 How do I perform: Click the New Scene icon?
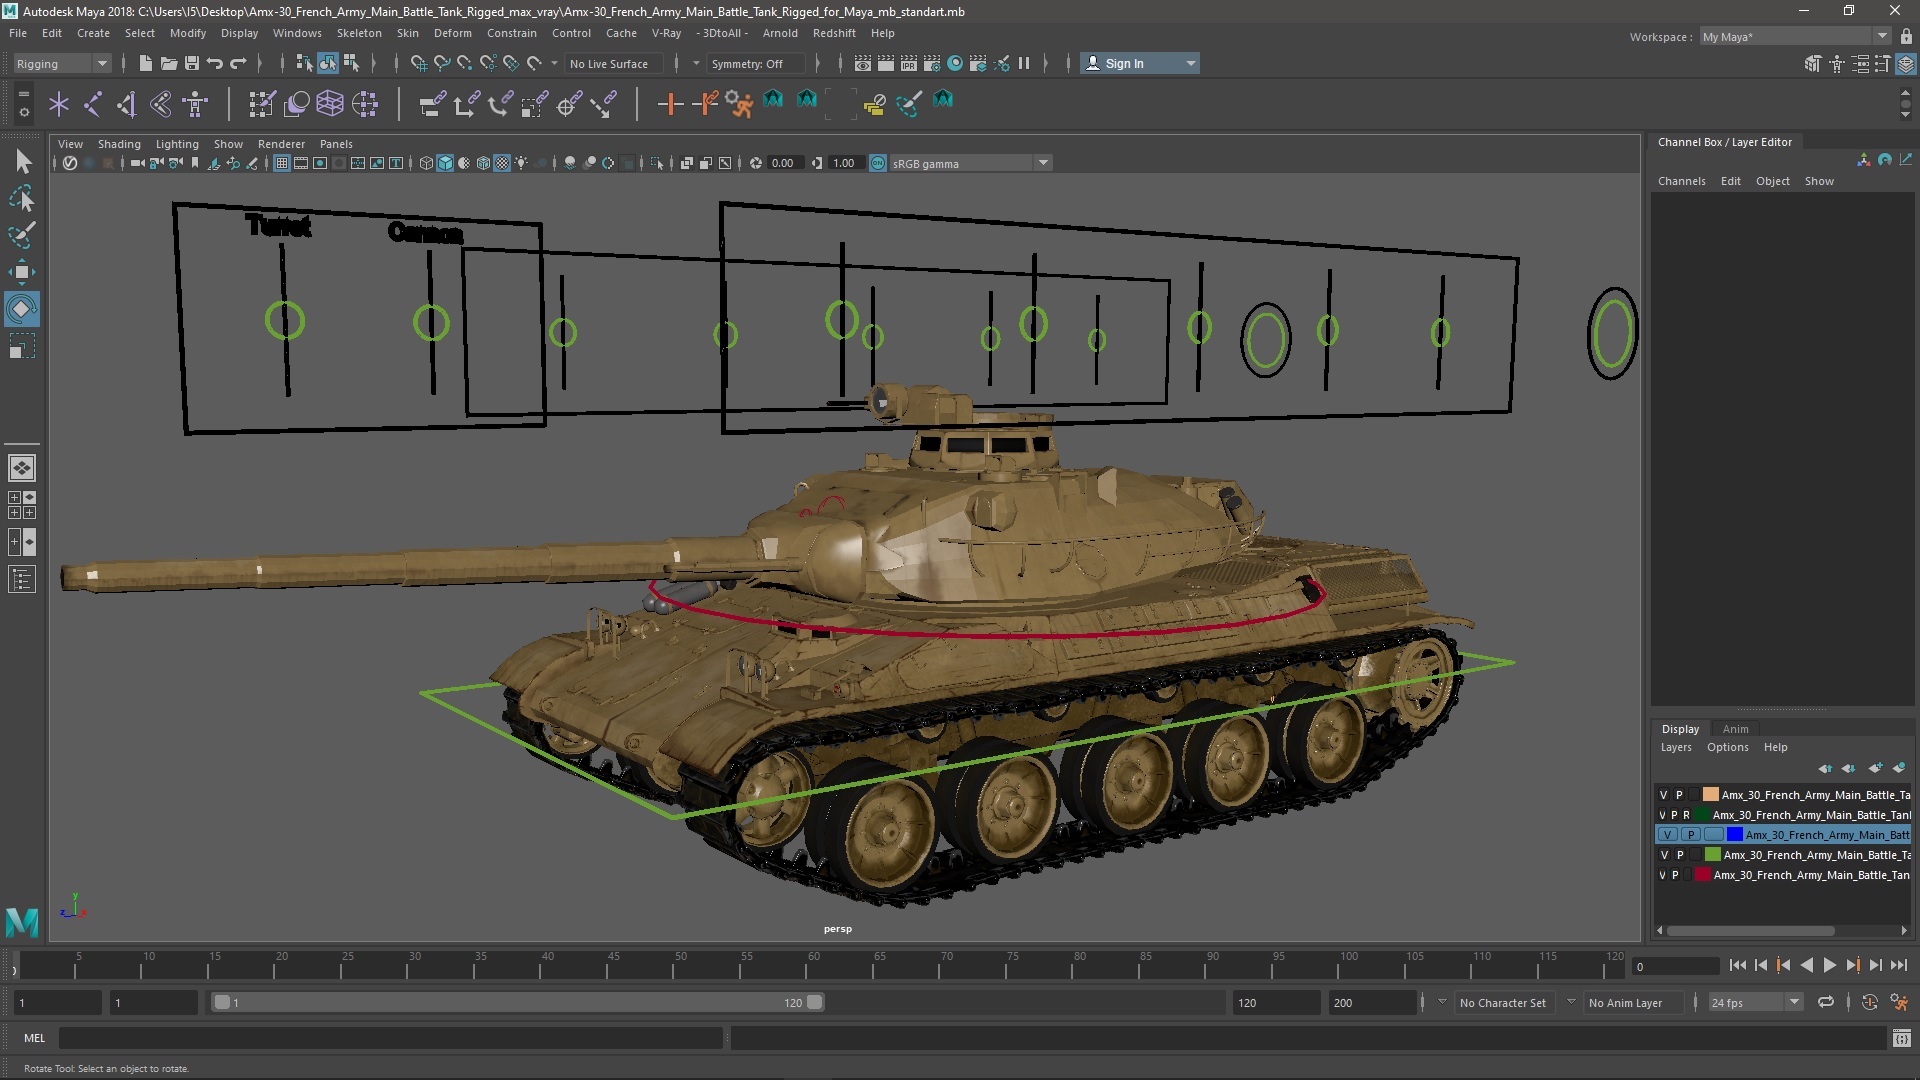[145, 63]
